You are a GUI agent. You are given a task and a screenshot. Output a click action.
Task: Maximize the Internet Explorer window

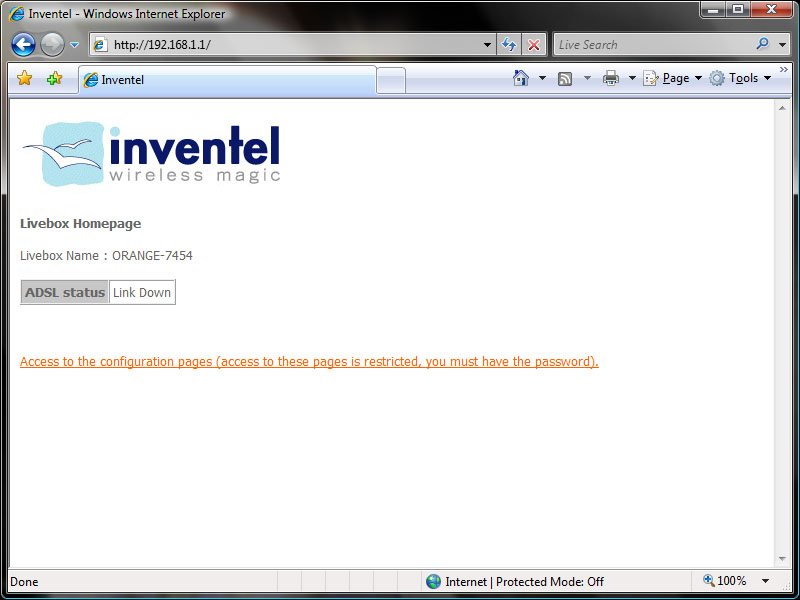pyautogui.click(x=738, y=10)
